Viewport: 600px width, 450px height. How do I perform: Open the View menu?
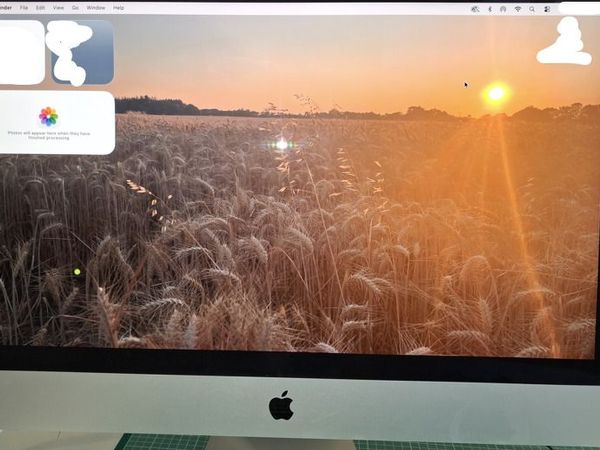58,8
